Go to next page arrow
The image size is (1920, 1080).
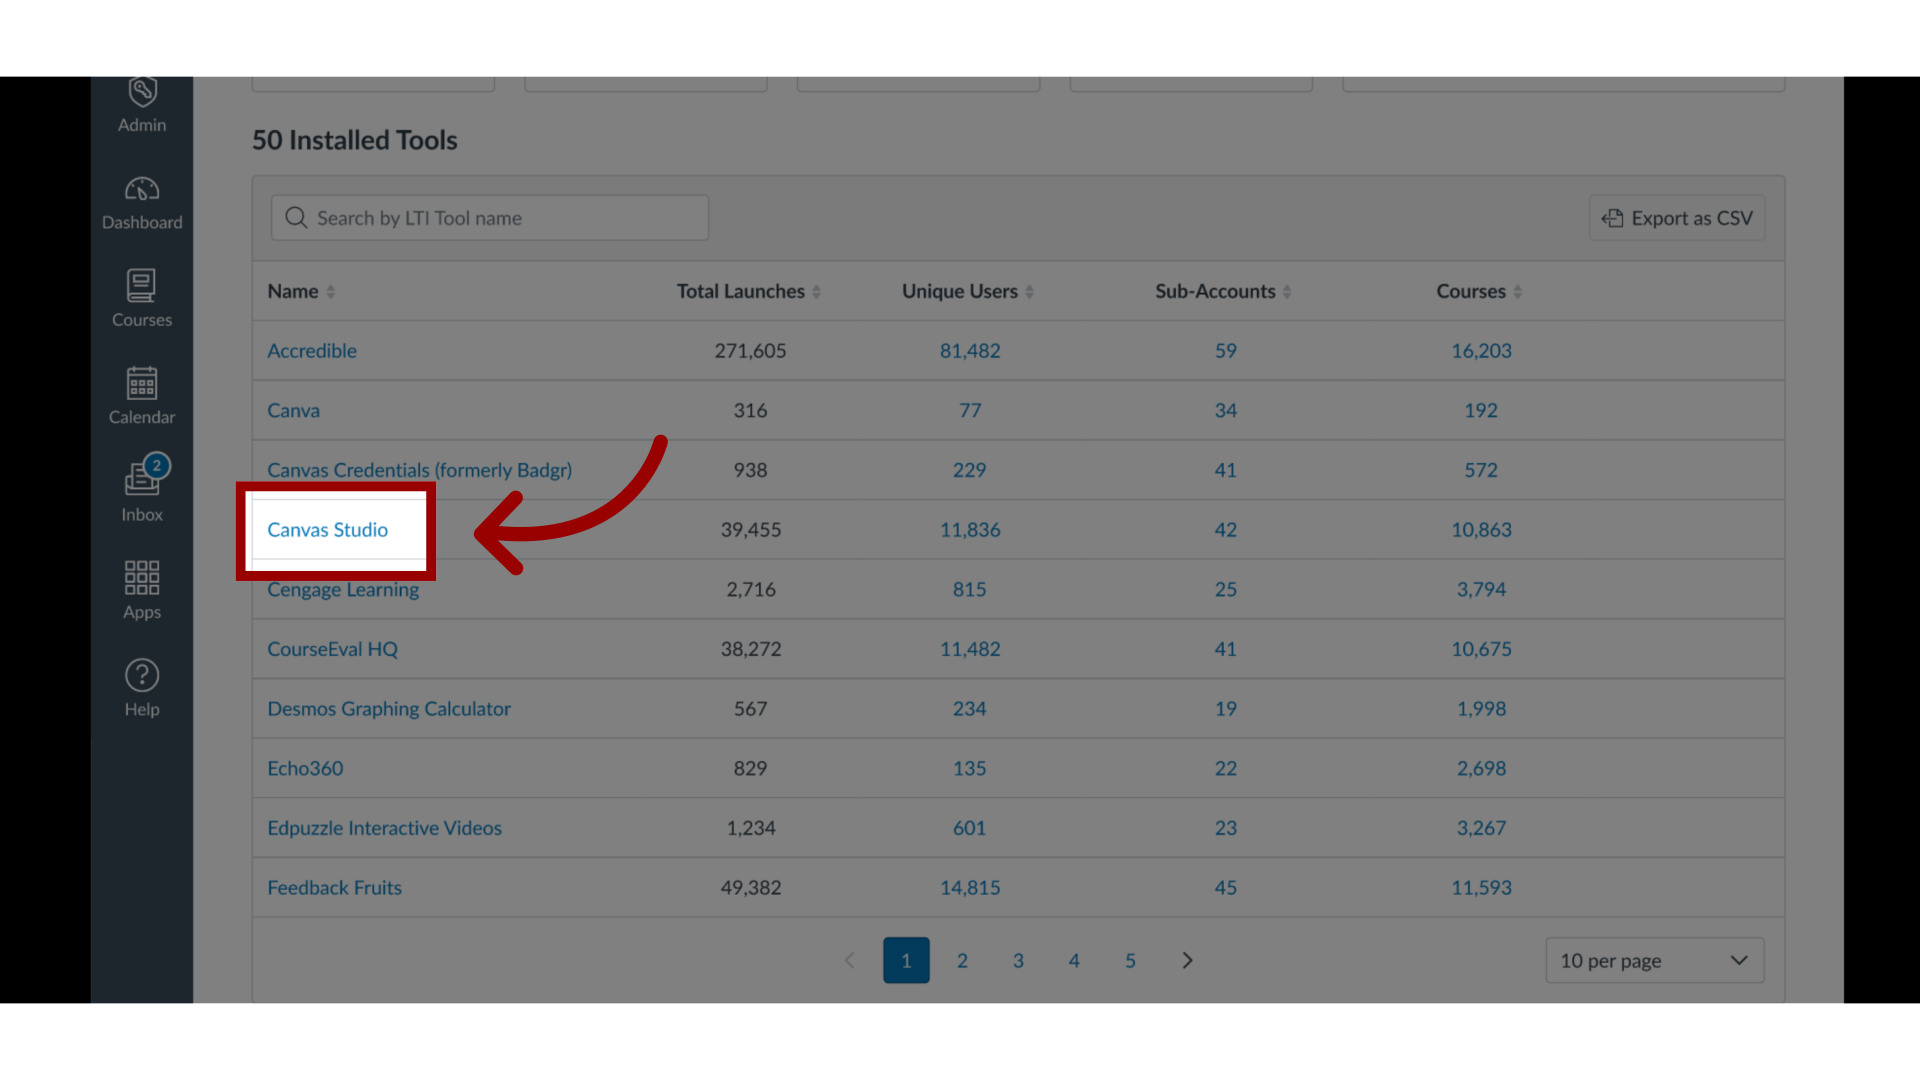[x=1187, y=960]
